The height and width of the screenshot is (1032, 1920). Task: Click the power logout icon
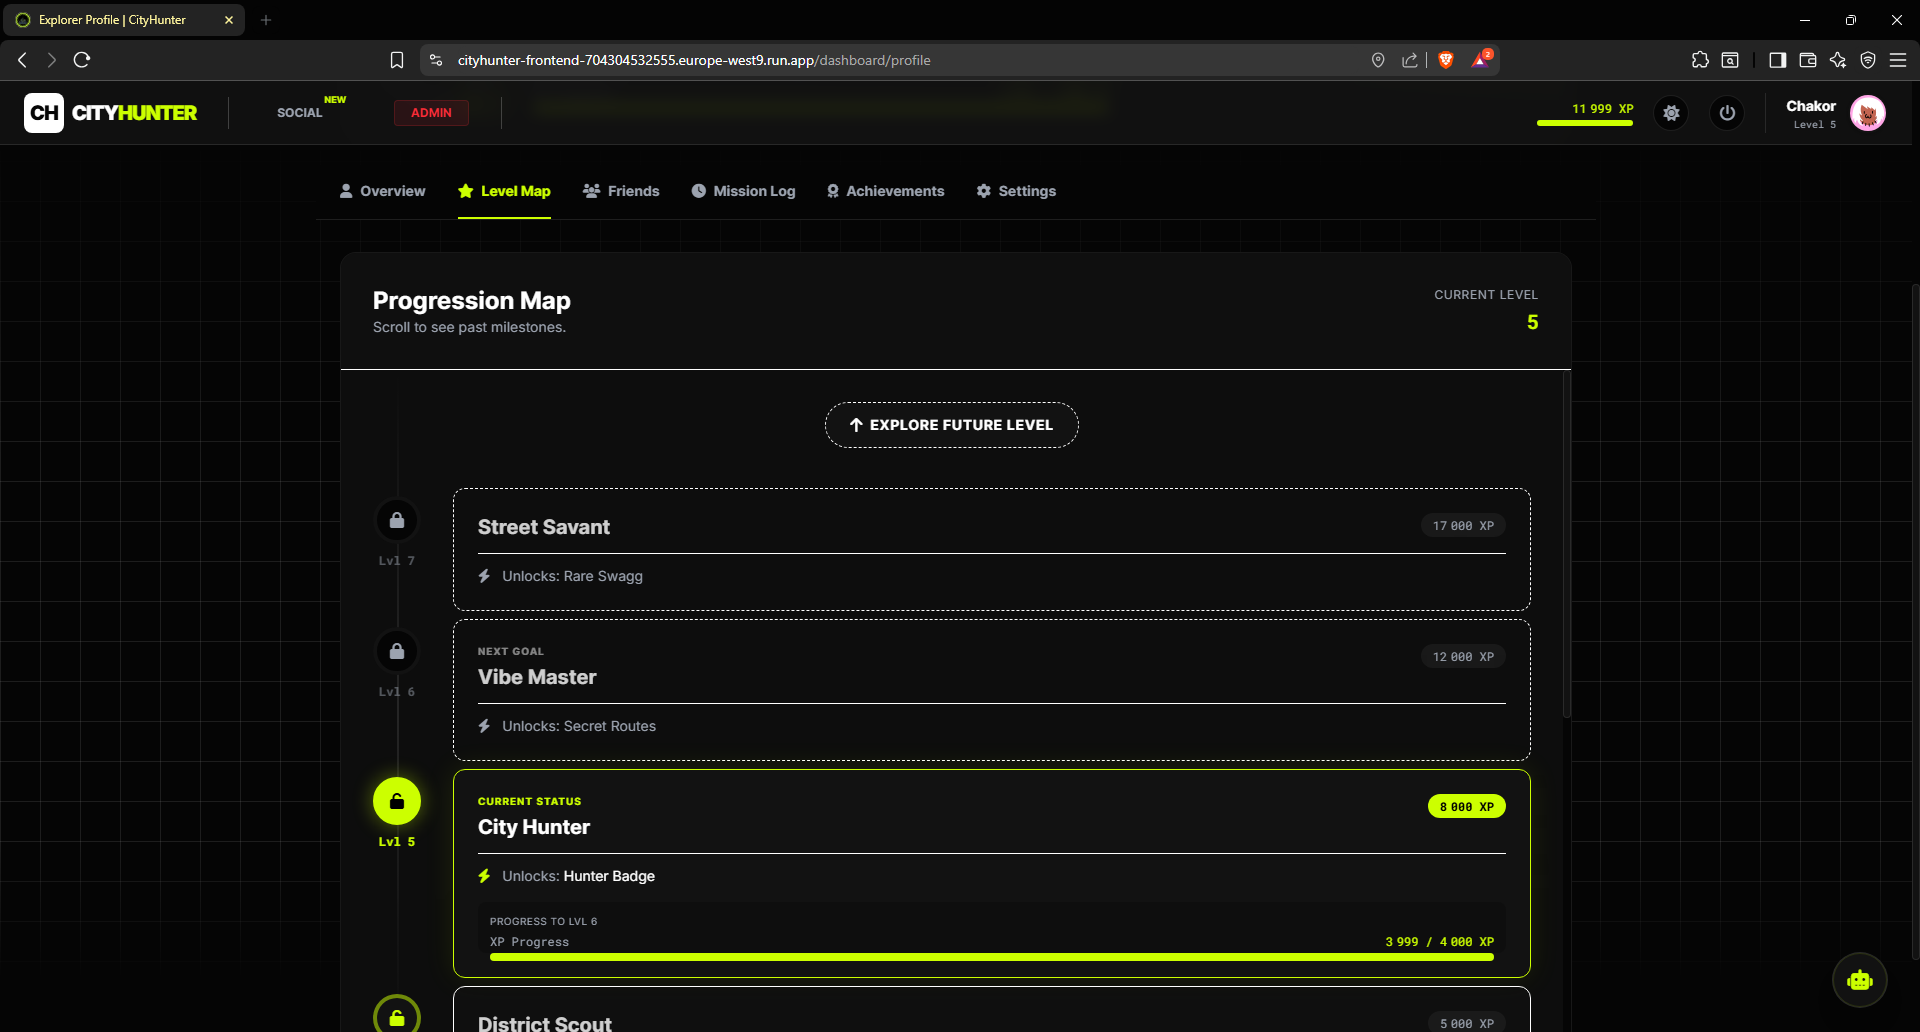pyautogui.click(x=1727, y=113)
